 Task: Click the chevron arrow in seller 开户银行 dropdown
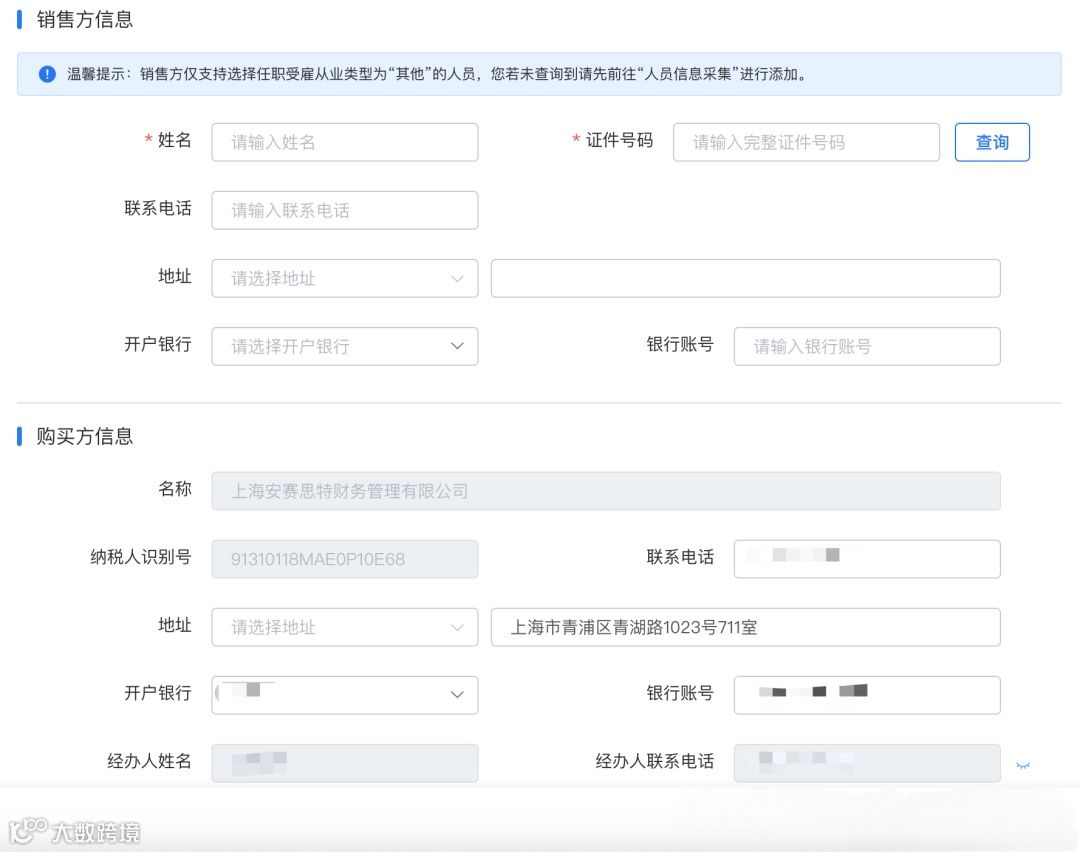tap(457, 346)
